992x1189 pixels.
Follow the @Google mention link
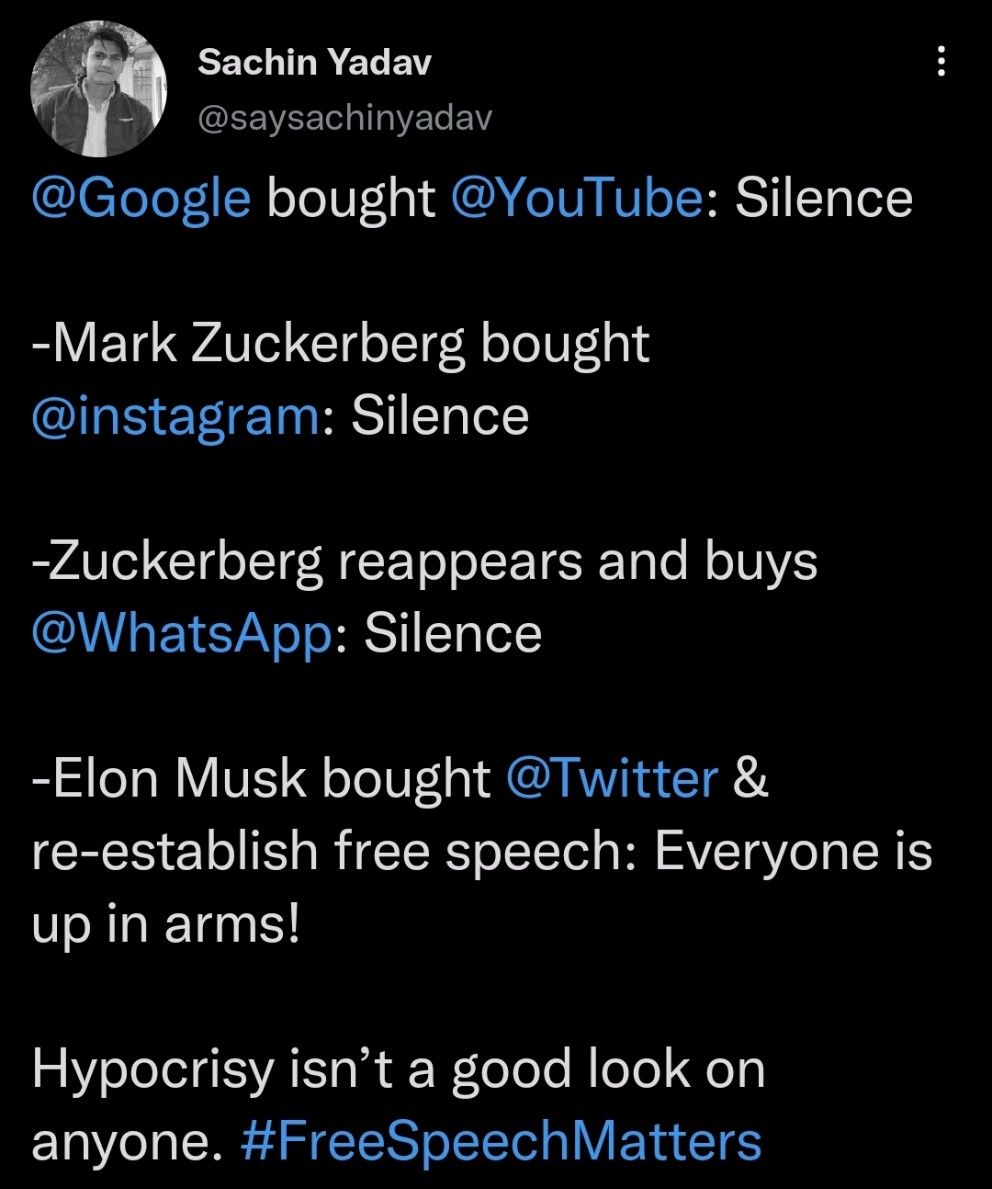pos(141,199)
